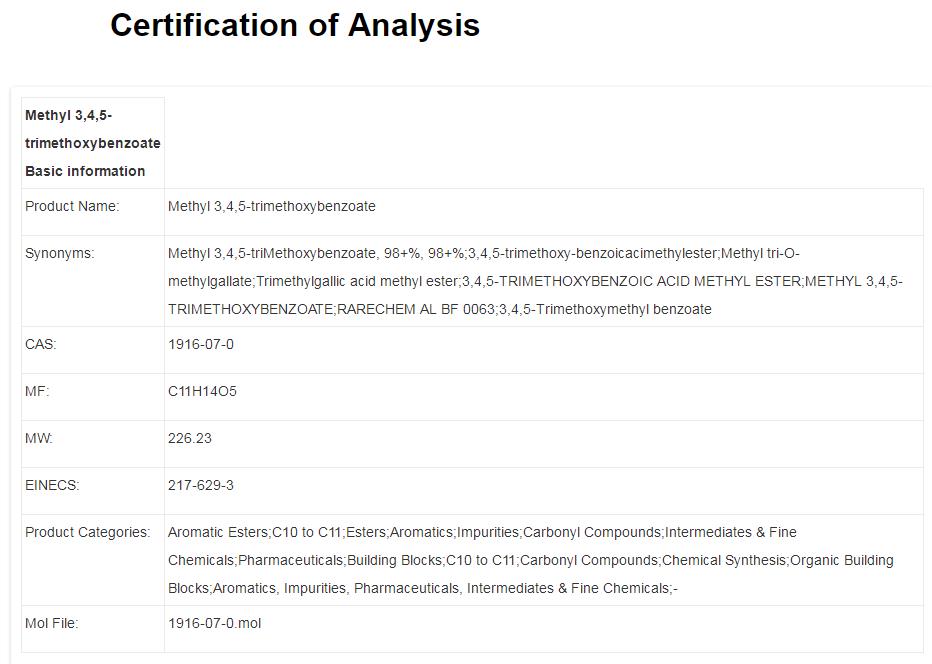Click the "Synonyms:" row label

[60, 253]
